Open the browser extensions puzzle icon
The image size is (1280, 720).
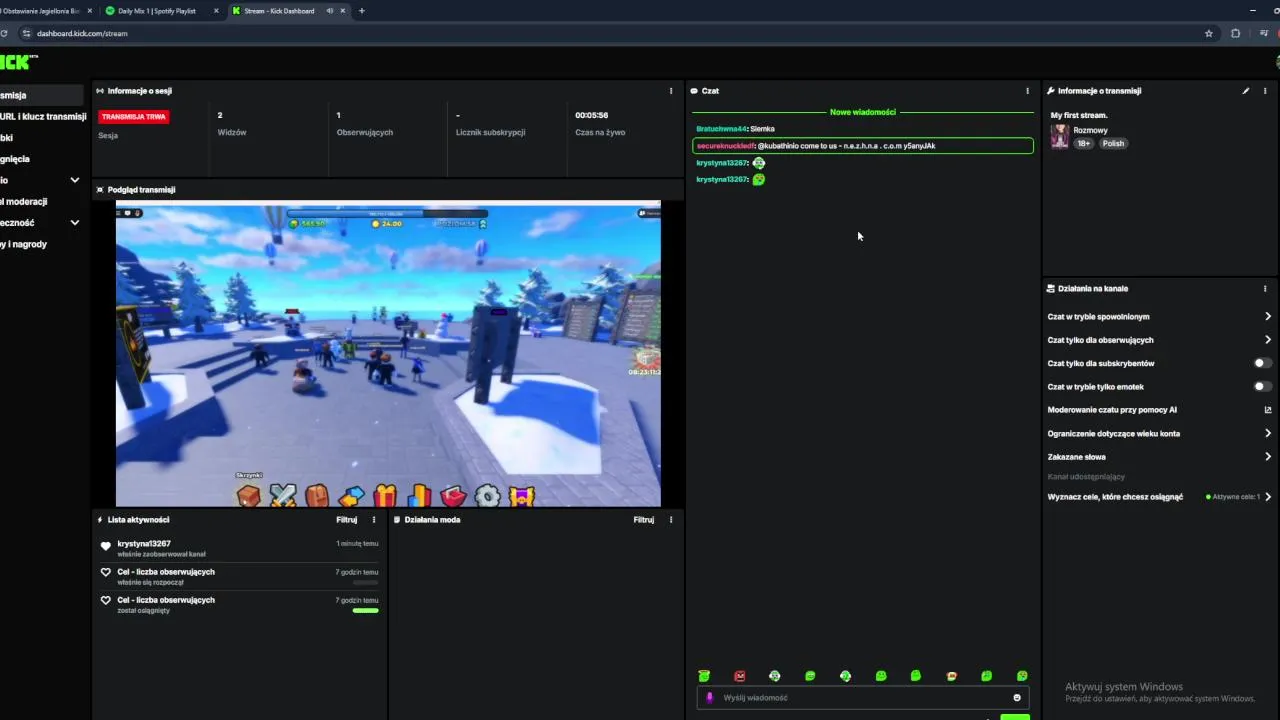pyautogui.click(x=1236, y=33)
